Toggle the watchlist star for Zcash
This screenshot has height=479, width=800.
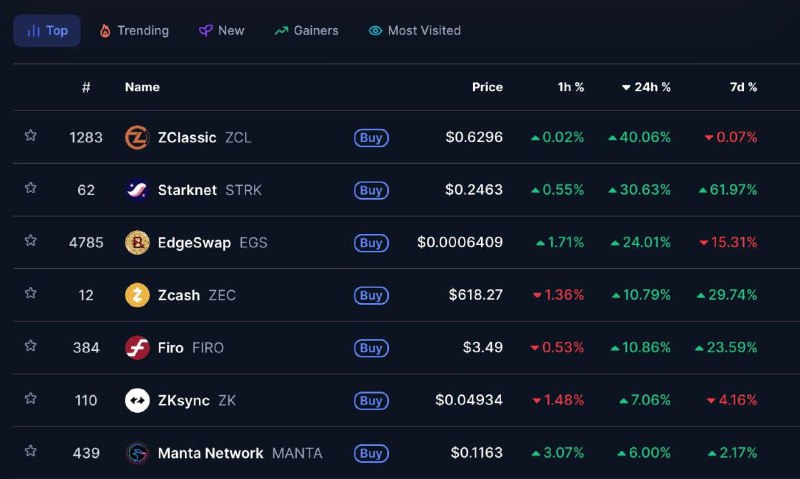[x=31, y=294]
